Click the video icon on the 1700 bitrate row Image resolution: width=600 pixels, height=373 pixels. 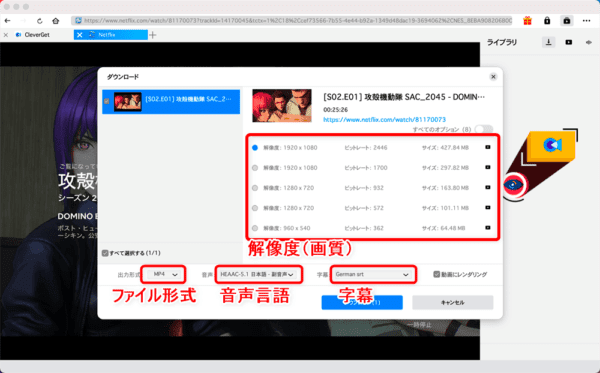click(x=488, y=167)
